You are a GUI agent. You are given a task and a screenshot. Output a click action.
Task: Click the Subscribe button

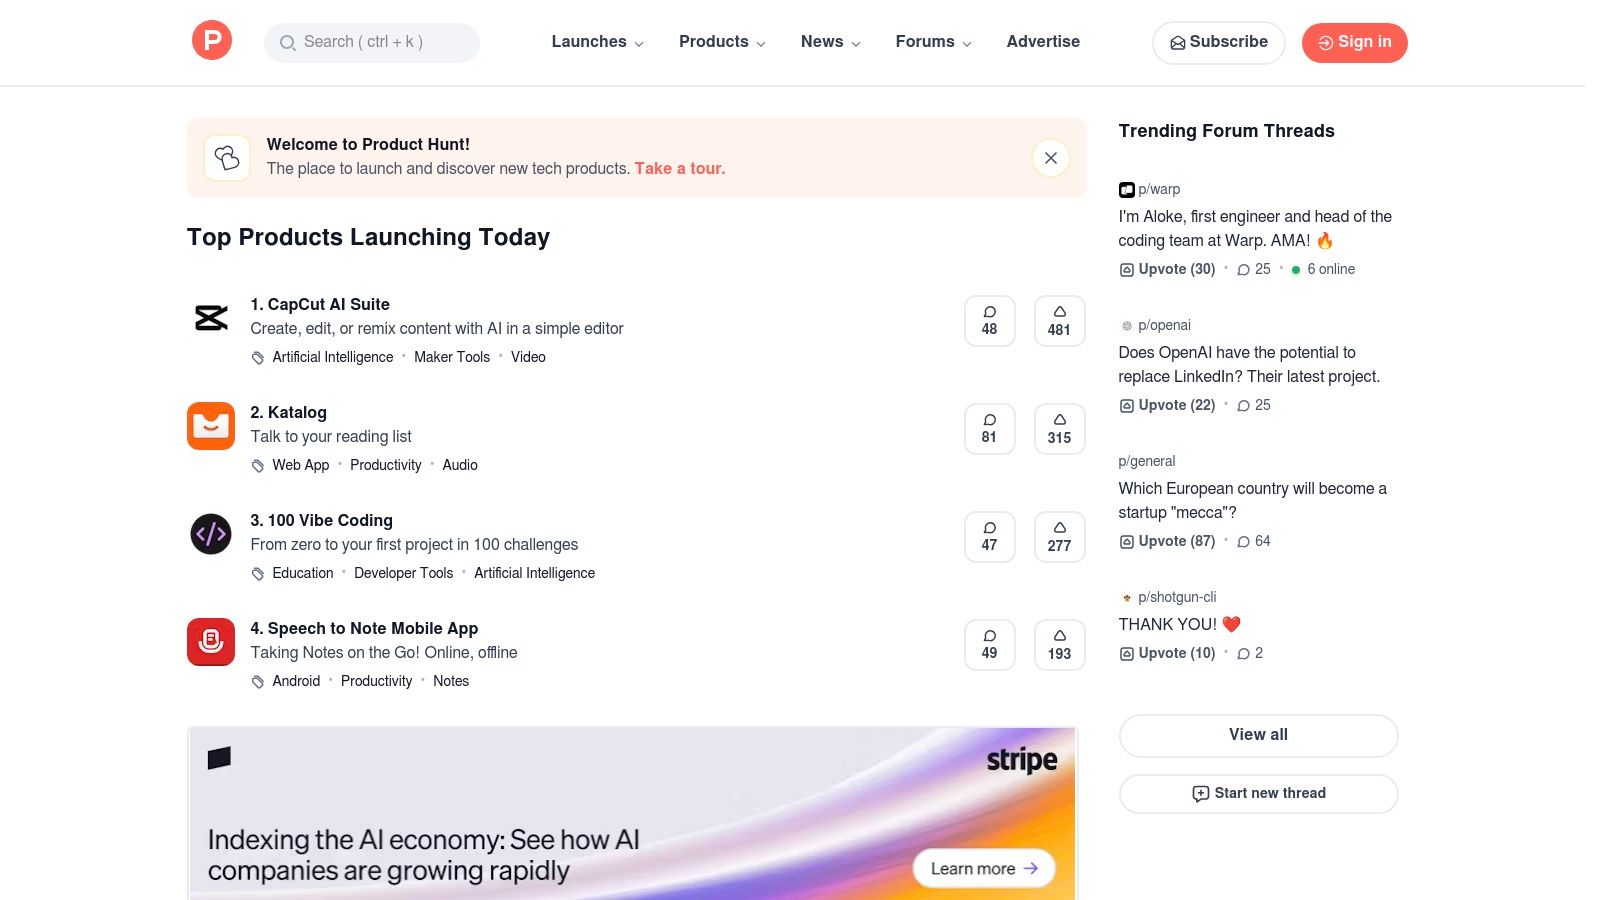point(1219,42)
